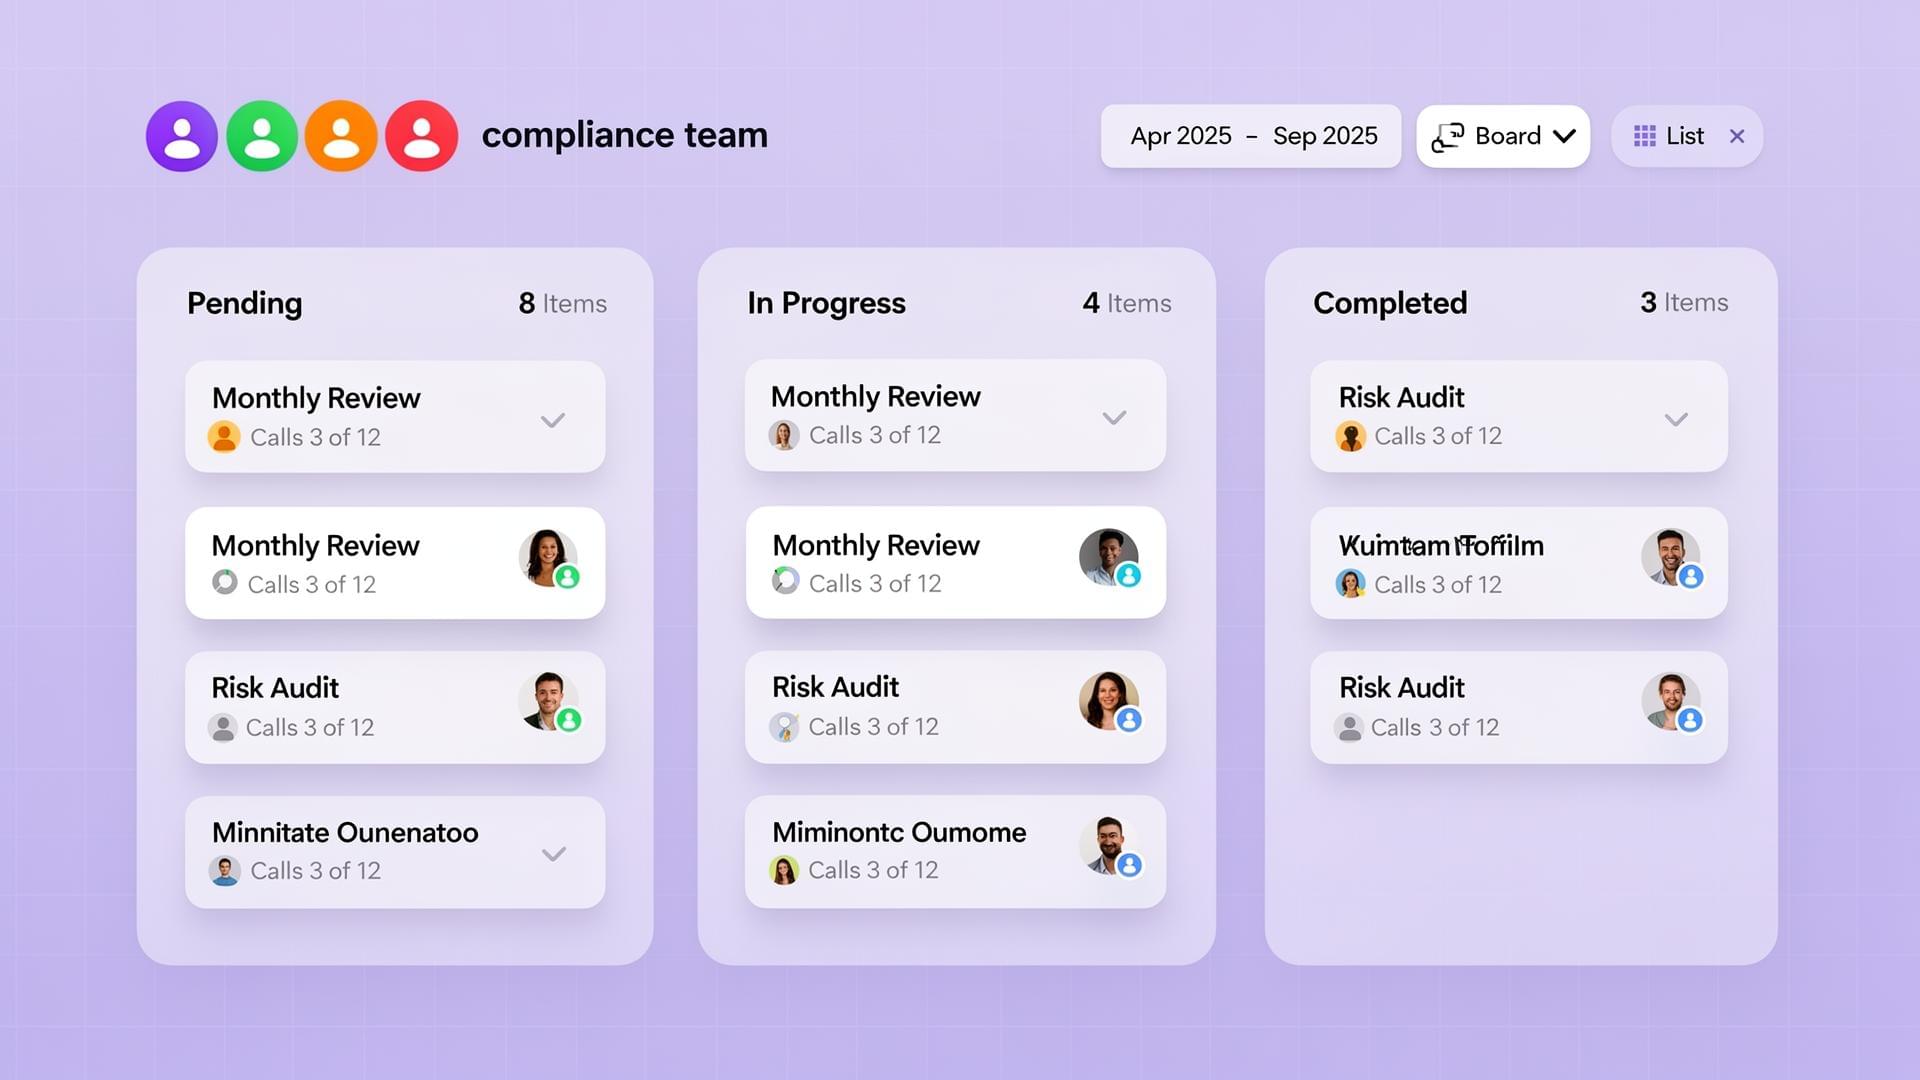Click the progress indicator on In Progress Risk Audit
The image size is (1920, 1080).
(786, 726)
